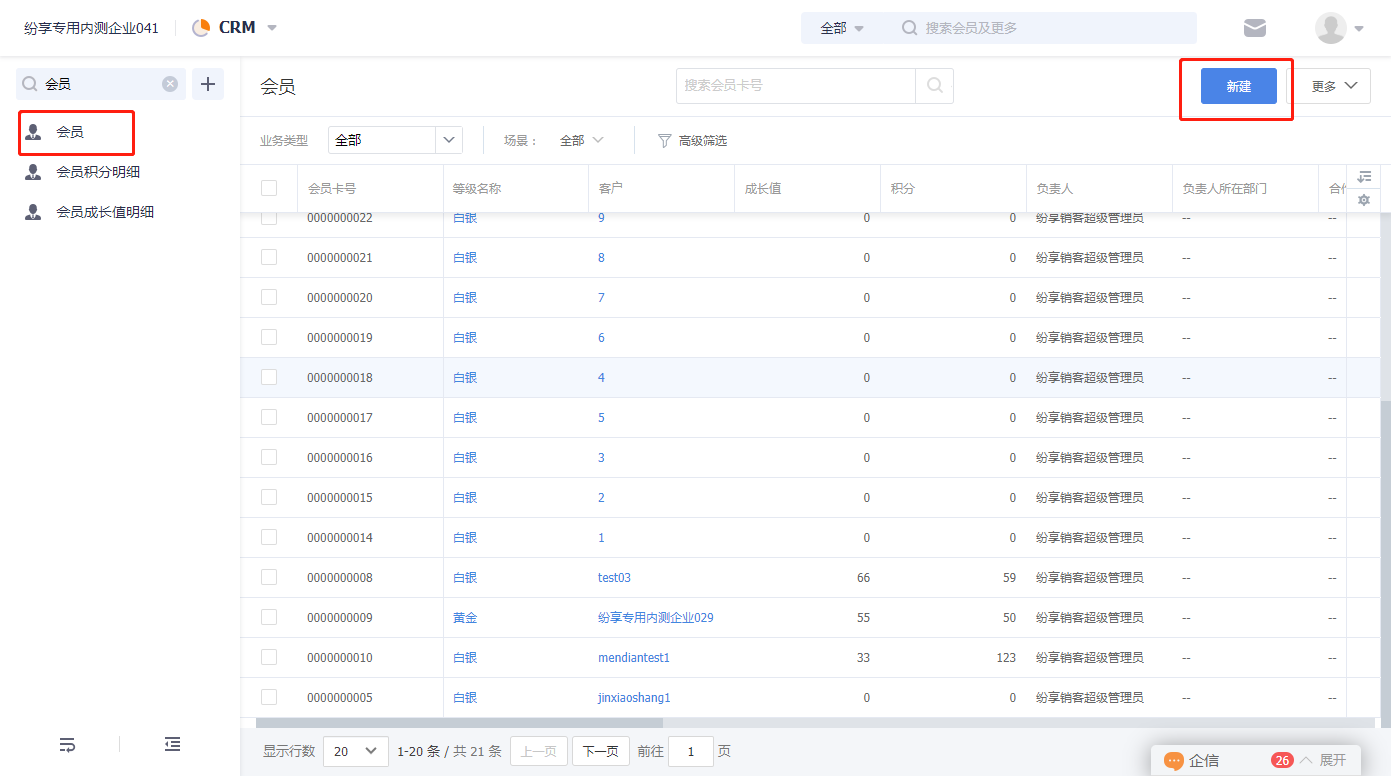Open the mail envelope icon
This screenshot has width=1391, height=776.
point(1255,28)
